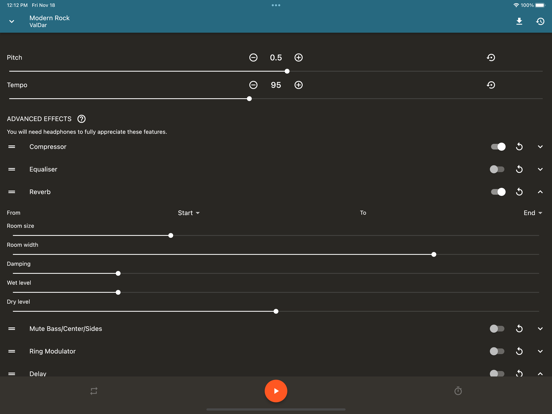552x414 pixels.
Task: Click the Room width slider handle
Action: click(x=434, y=255)
